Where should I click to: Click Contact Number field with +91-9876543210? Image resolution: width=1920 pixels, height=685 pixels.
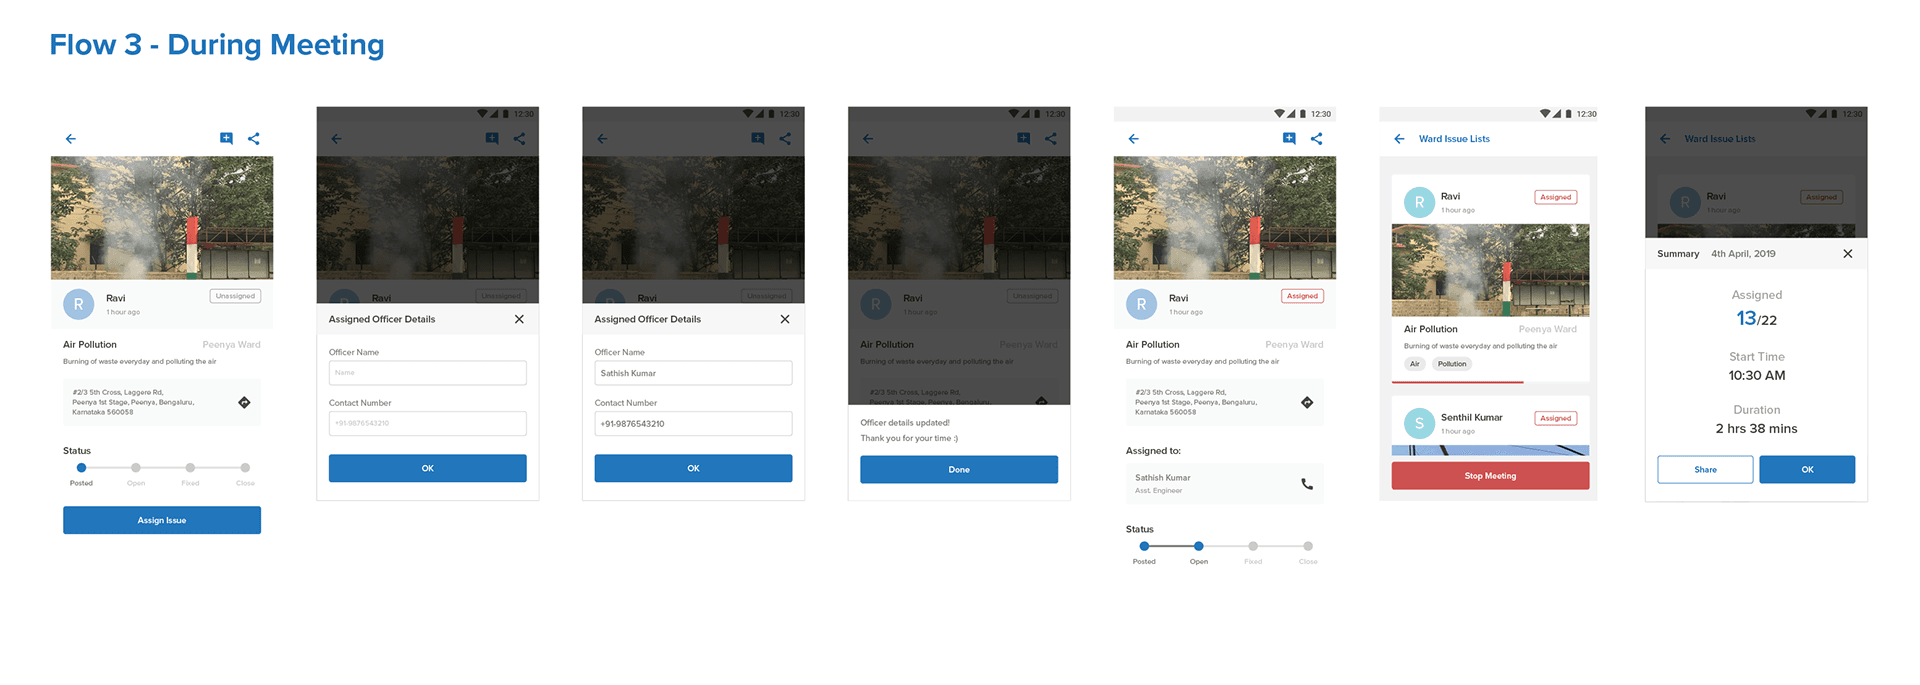tap(693, 424)
